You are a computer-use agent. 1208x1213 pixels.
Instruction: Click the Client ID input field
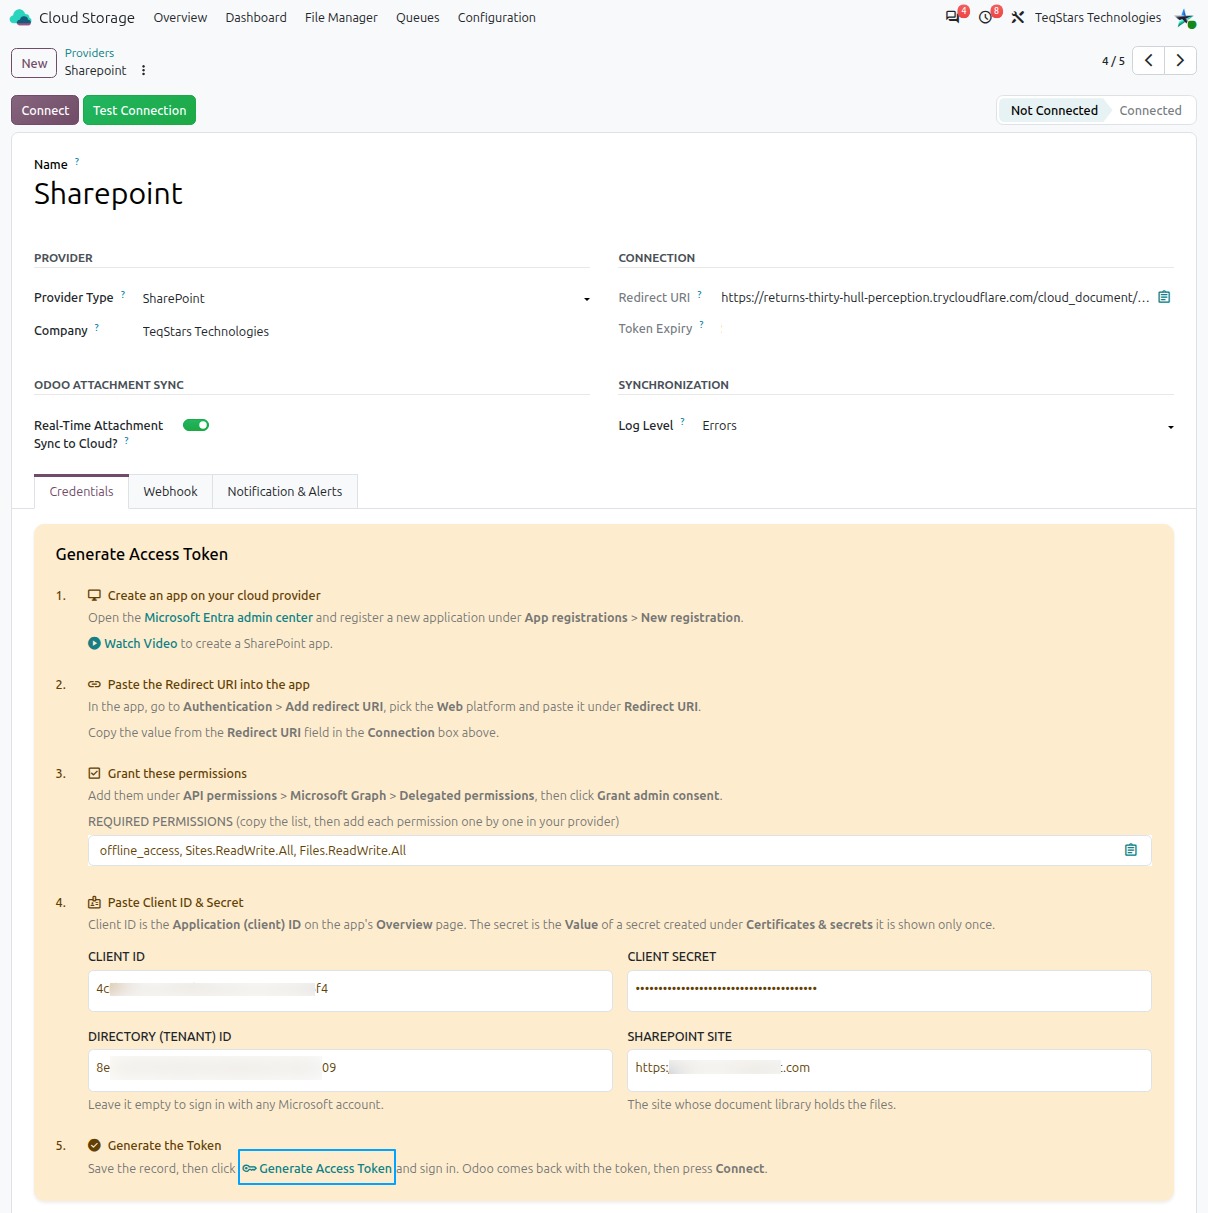pyautogui.click(x=350, y=990)
